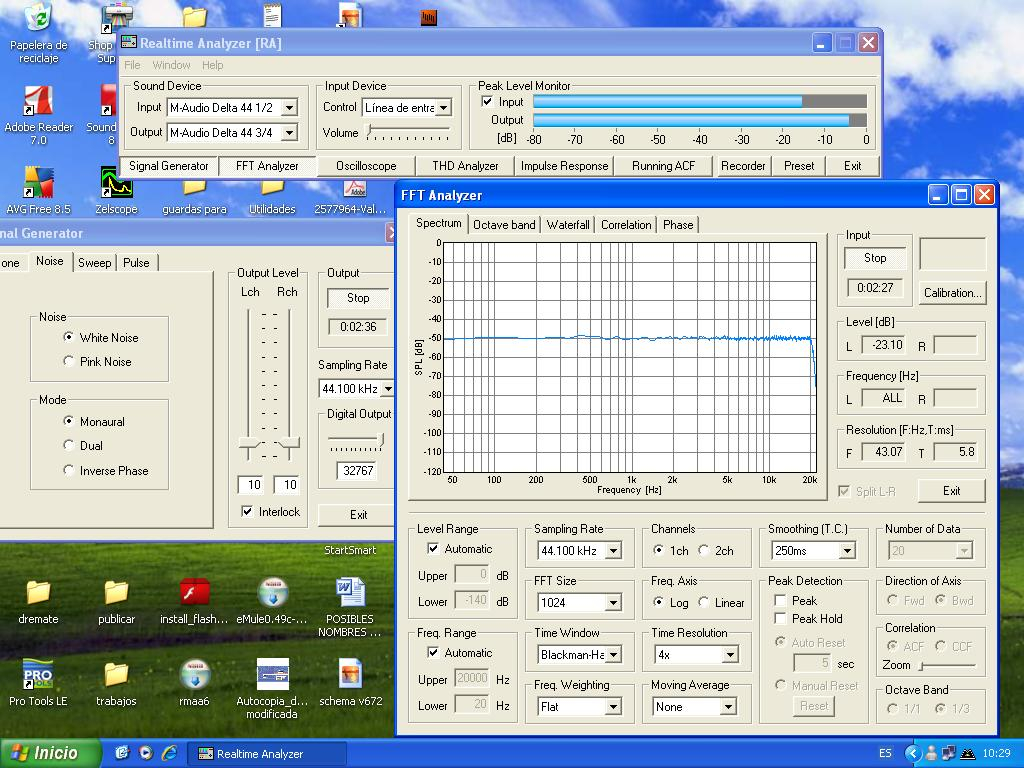
Task: Open the Octave band tab
Action: (x=504, y=225)
